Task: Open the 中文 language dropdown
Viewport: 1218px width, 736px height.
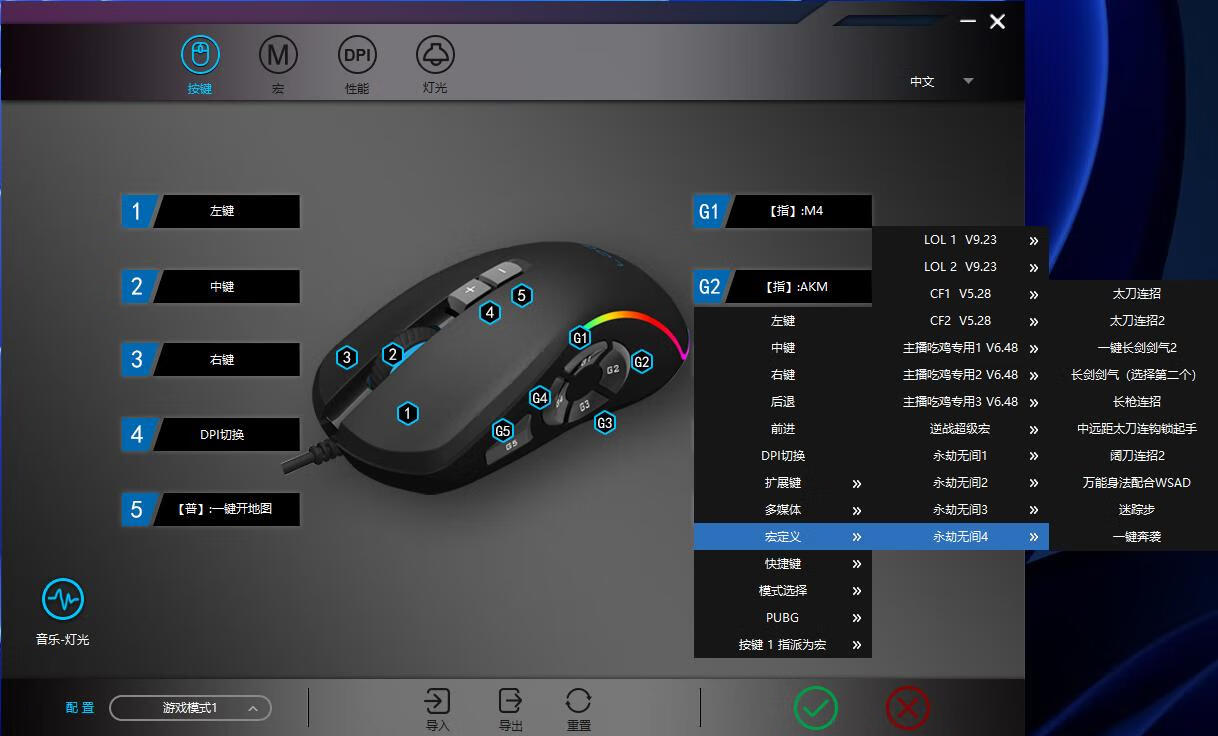Action: [941, 82]
